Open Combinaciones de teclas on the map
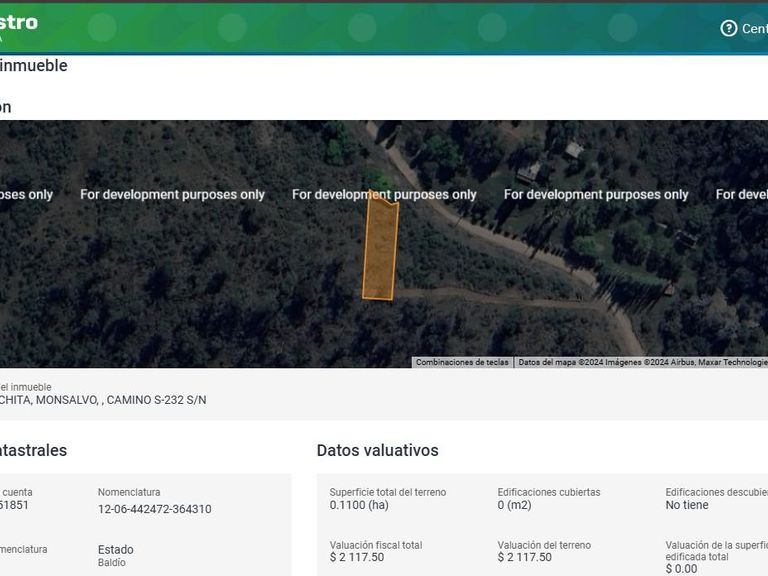 click(462, 362)
